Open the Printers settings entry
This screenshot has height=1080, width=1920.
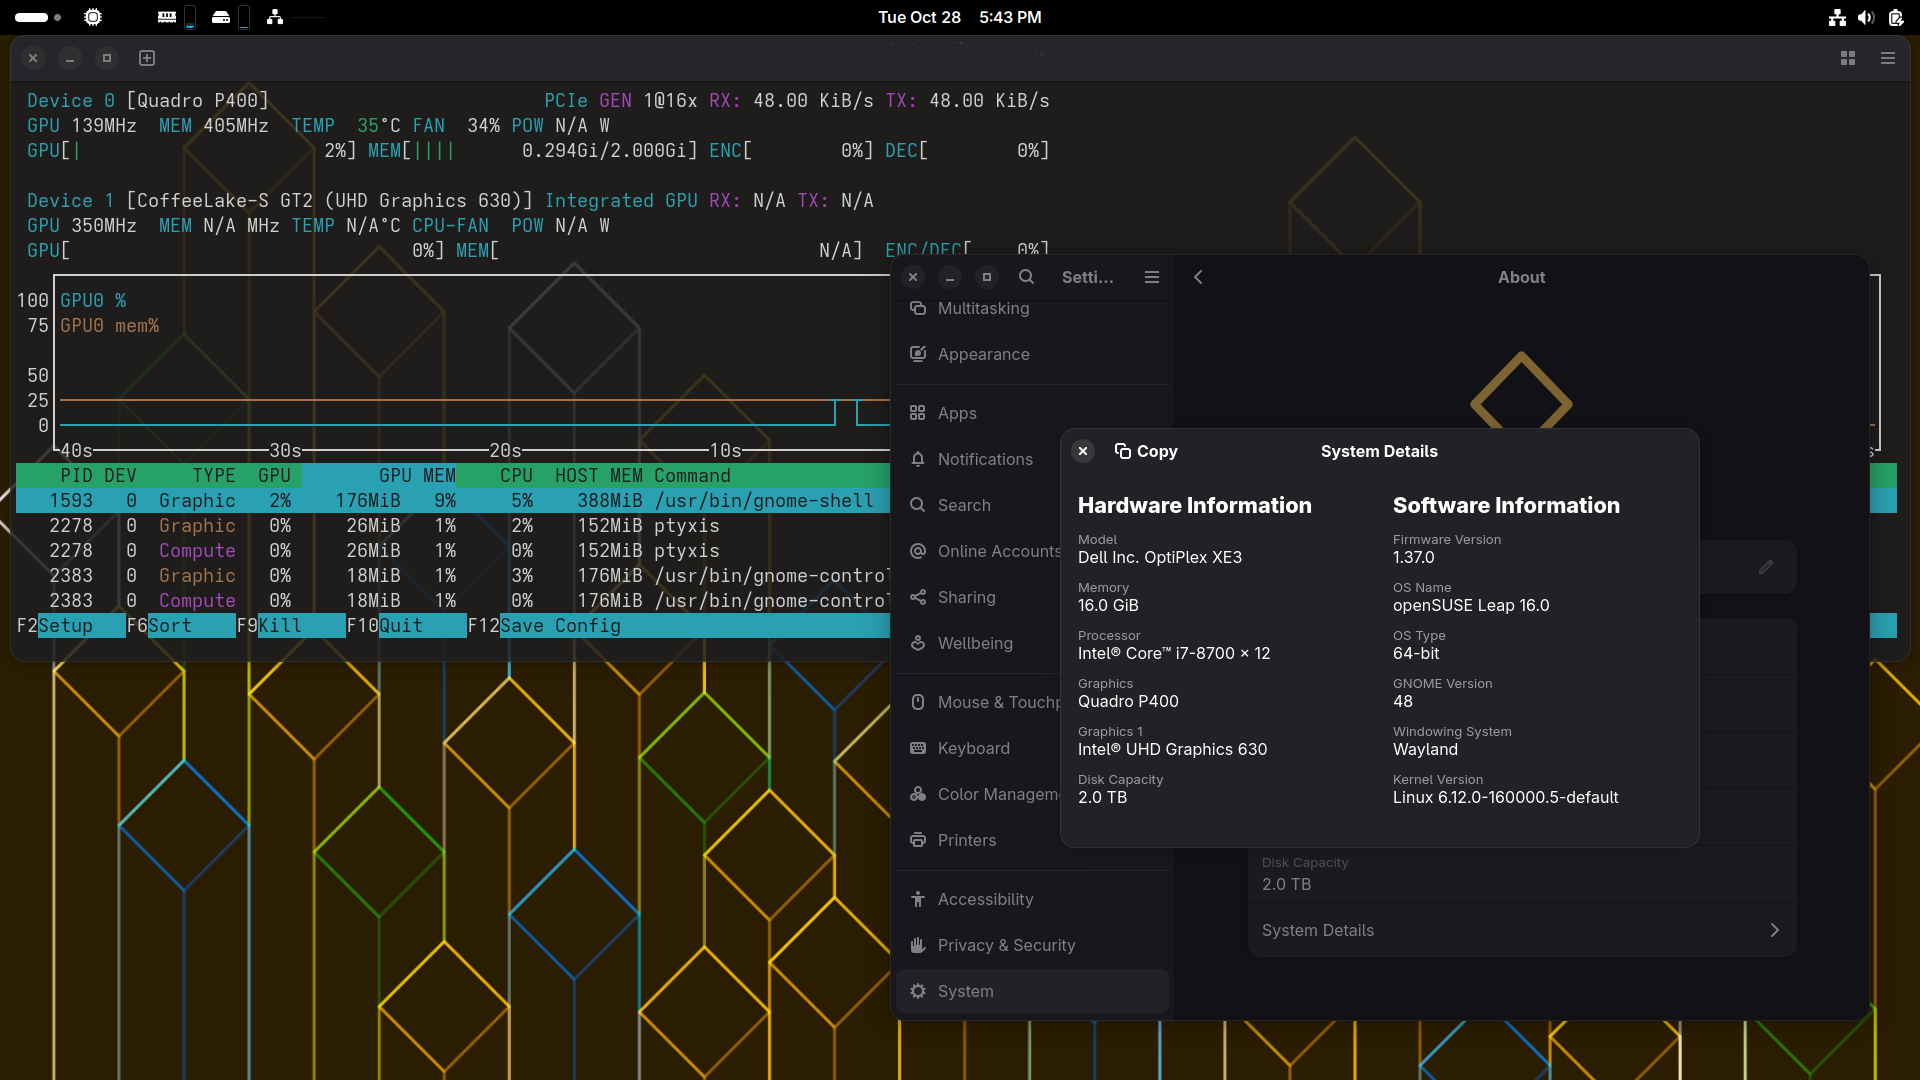point(966,840)
